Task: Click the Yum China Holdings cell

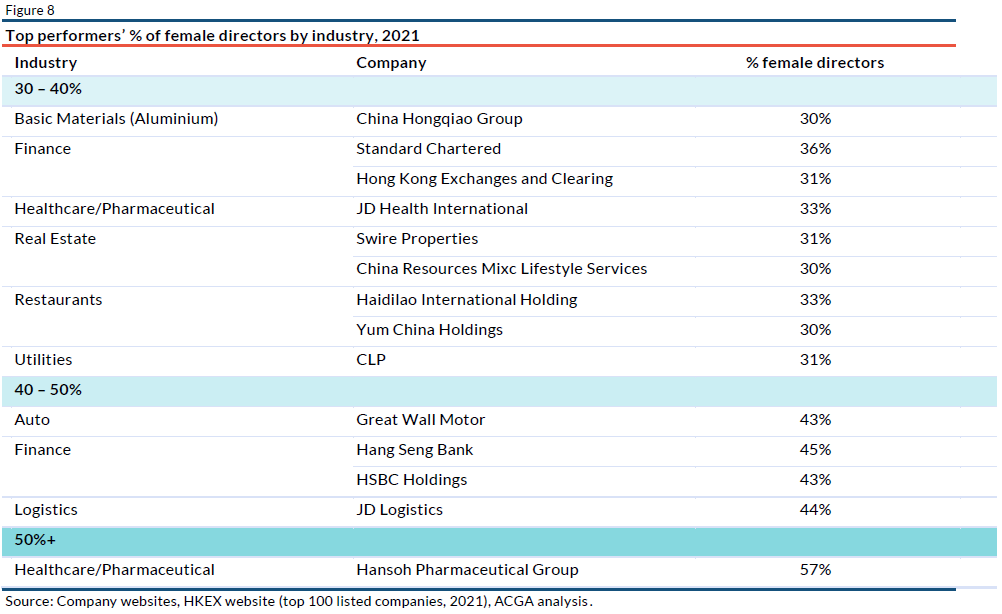Action: (429, 330)
